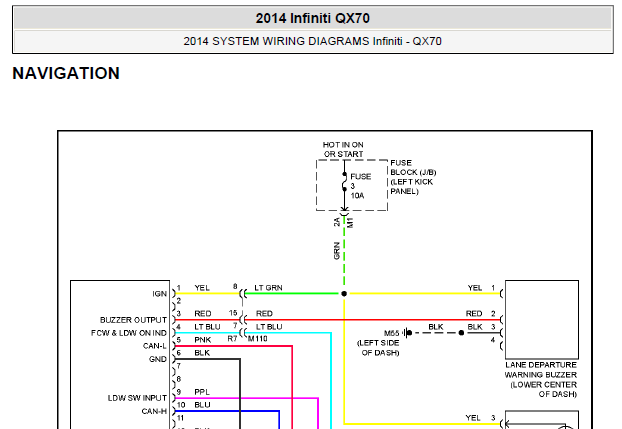
Task: Click the "2A" connector terminal label
Action: pos(337,222)
